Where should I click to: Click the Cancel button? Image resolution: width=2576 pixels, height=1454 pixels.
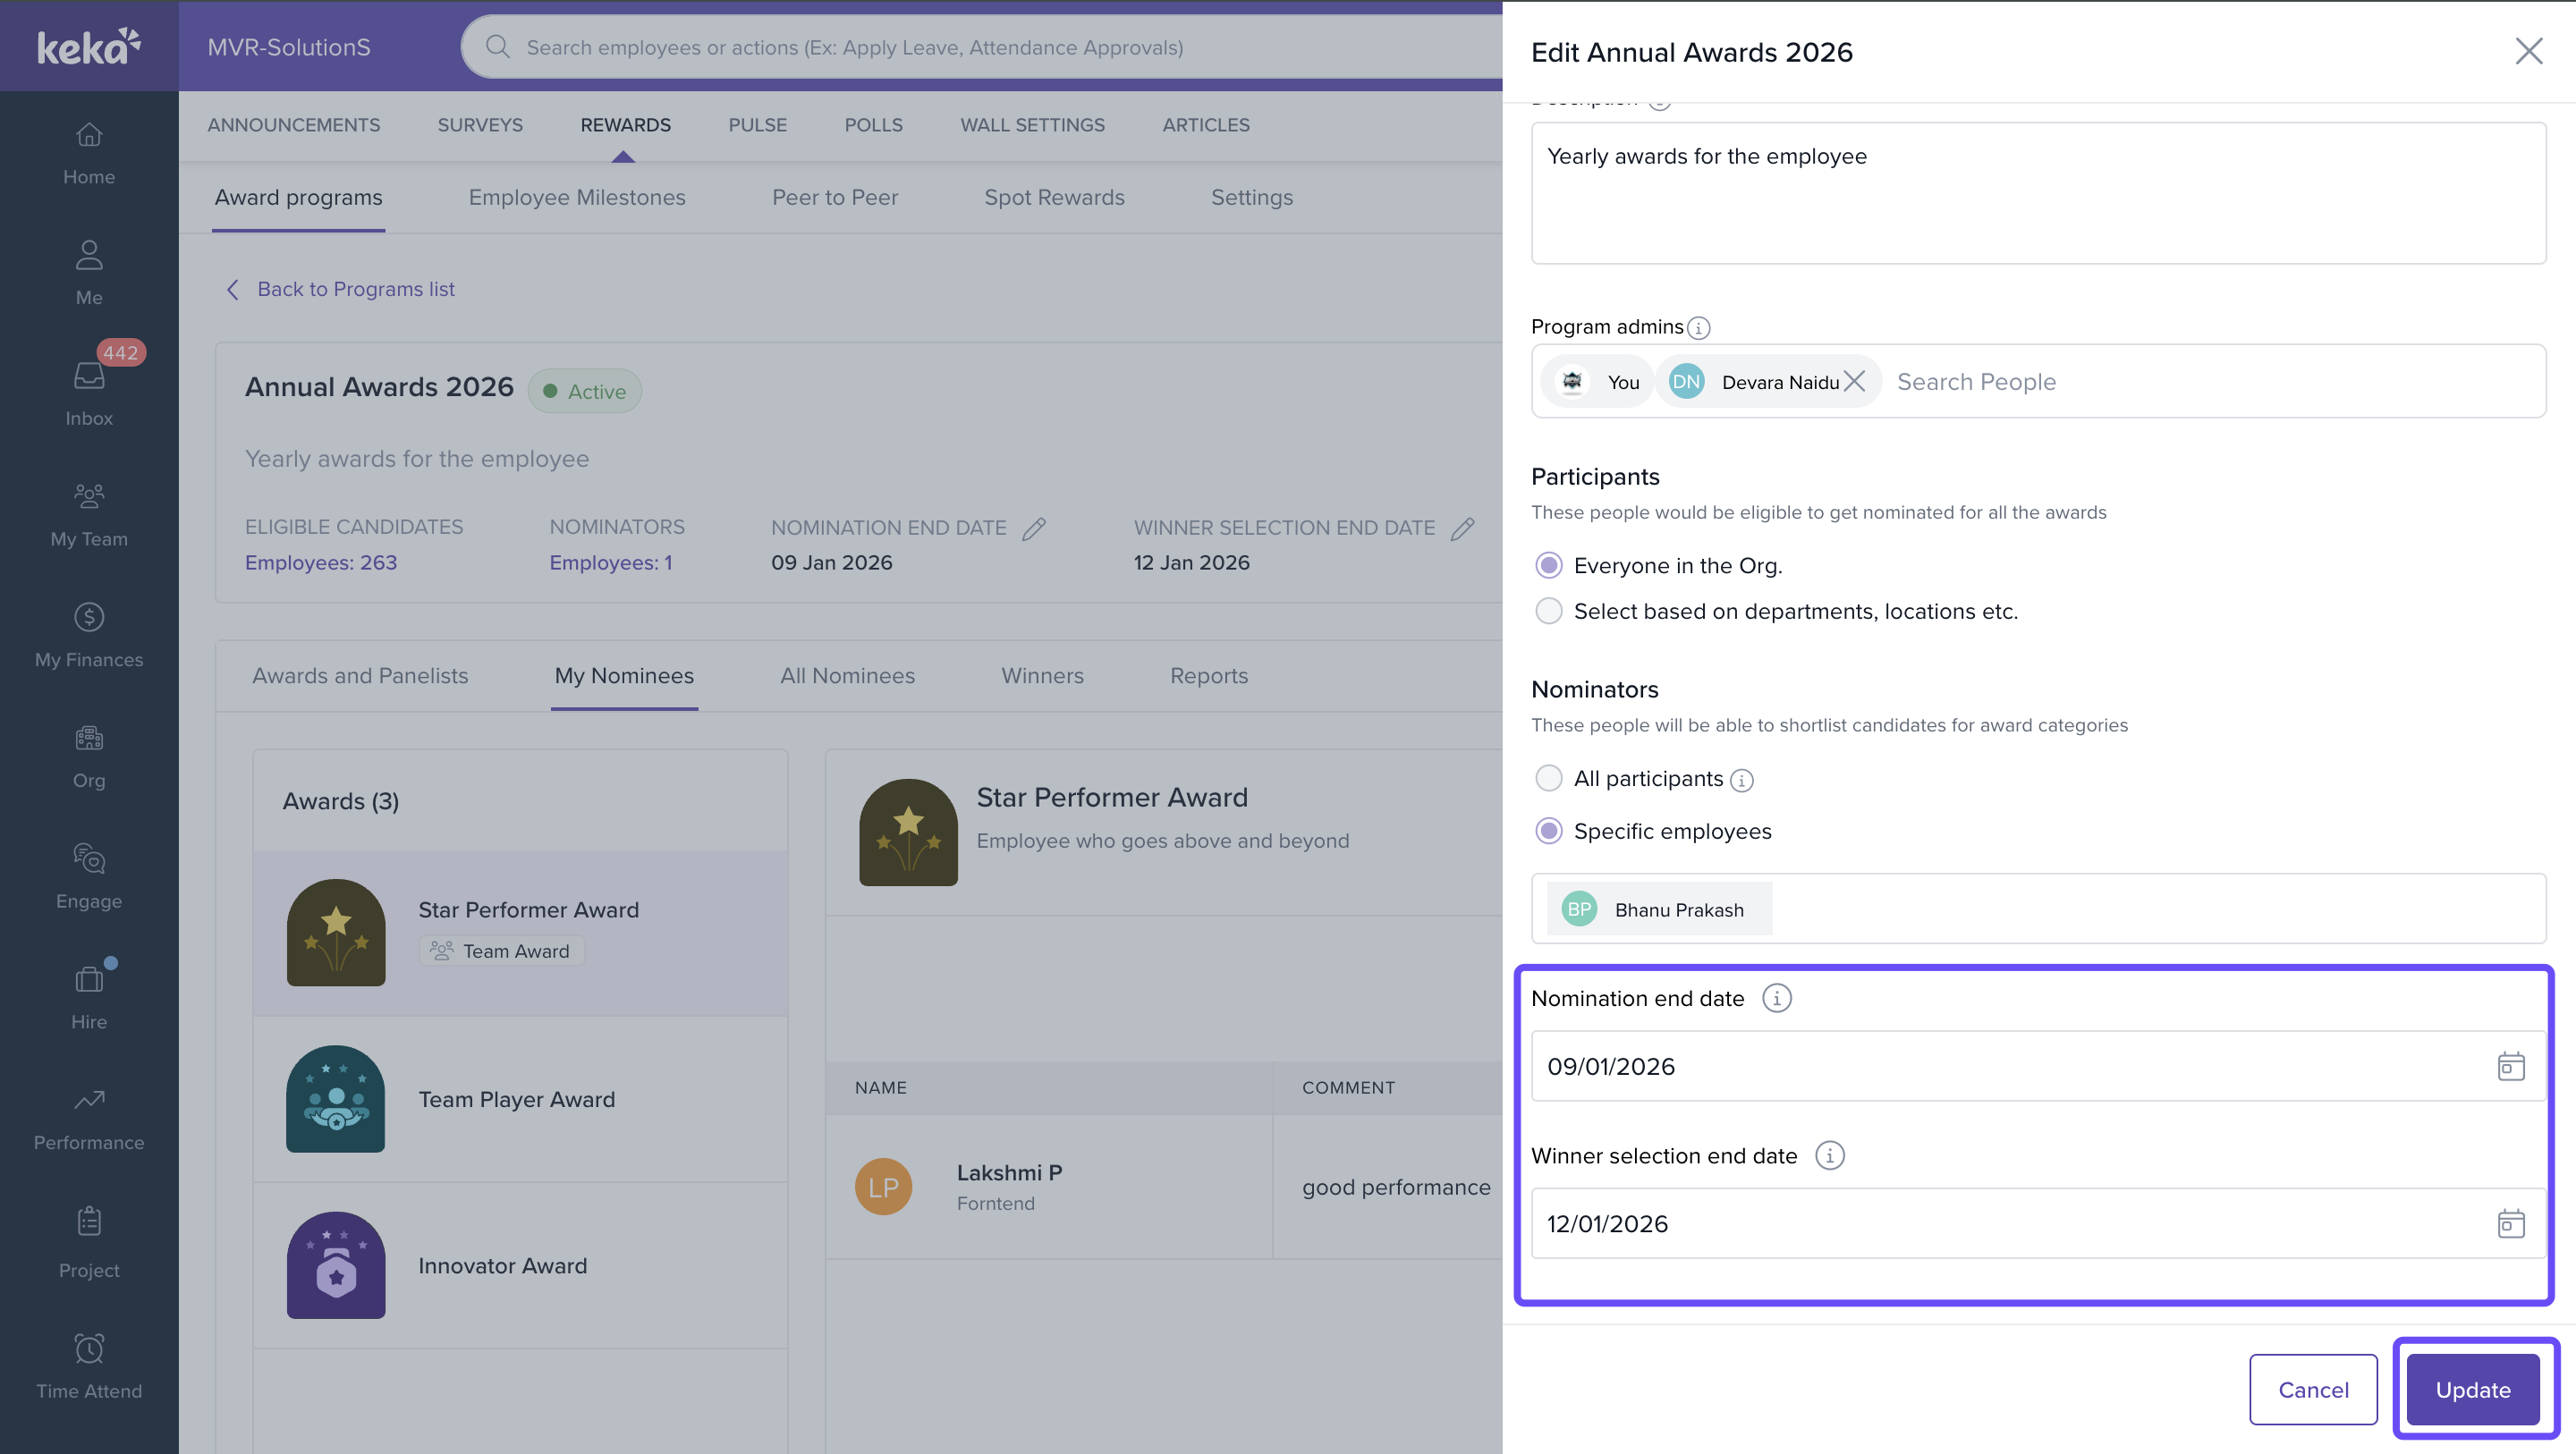coord(2312,1389)
